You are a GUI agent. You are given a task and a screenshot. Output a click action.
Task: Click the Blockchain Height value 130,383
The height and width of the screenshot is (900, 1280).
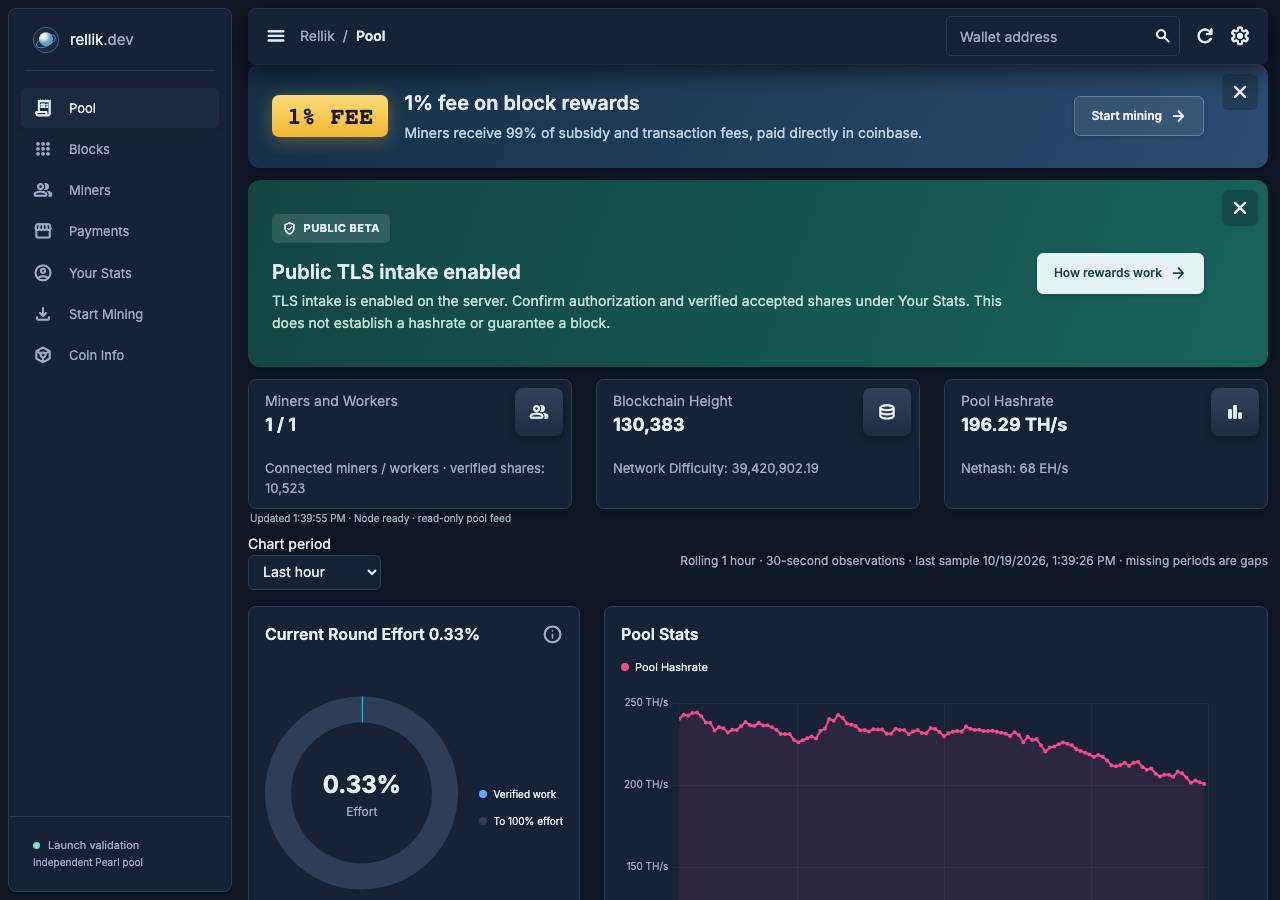pos(649,425)
